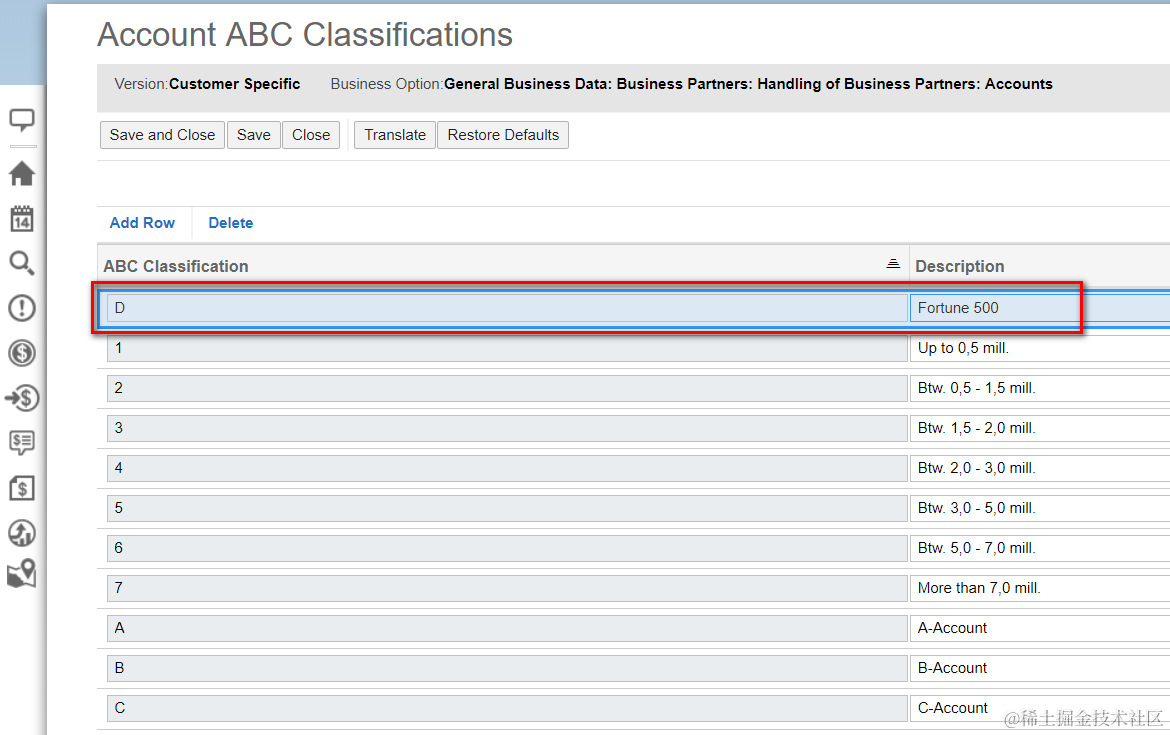Click the Close button
Screen dimensions: 1170x735
[x=311, y=135]
